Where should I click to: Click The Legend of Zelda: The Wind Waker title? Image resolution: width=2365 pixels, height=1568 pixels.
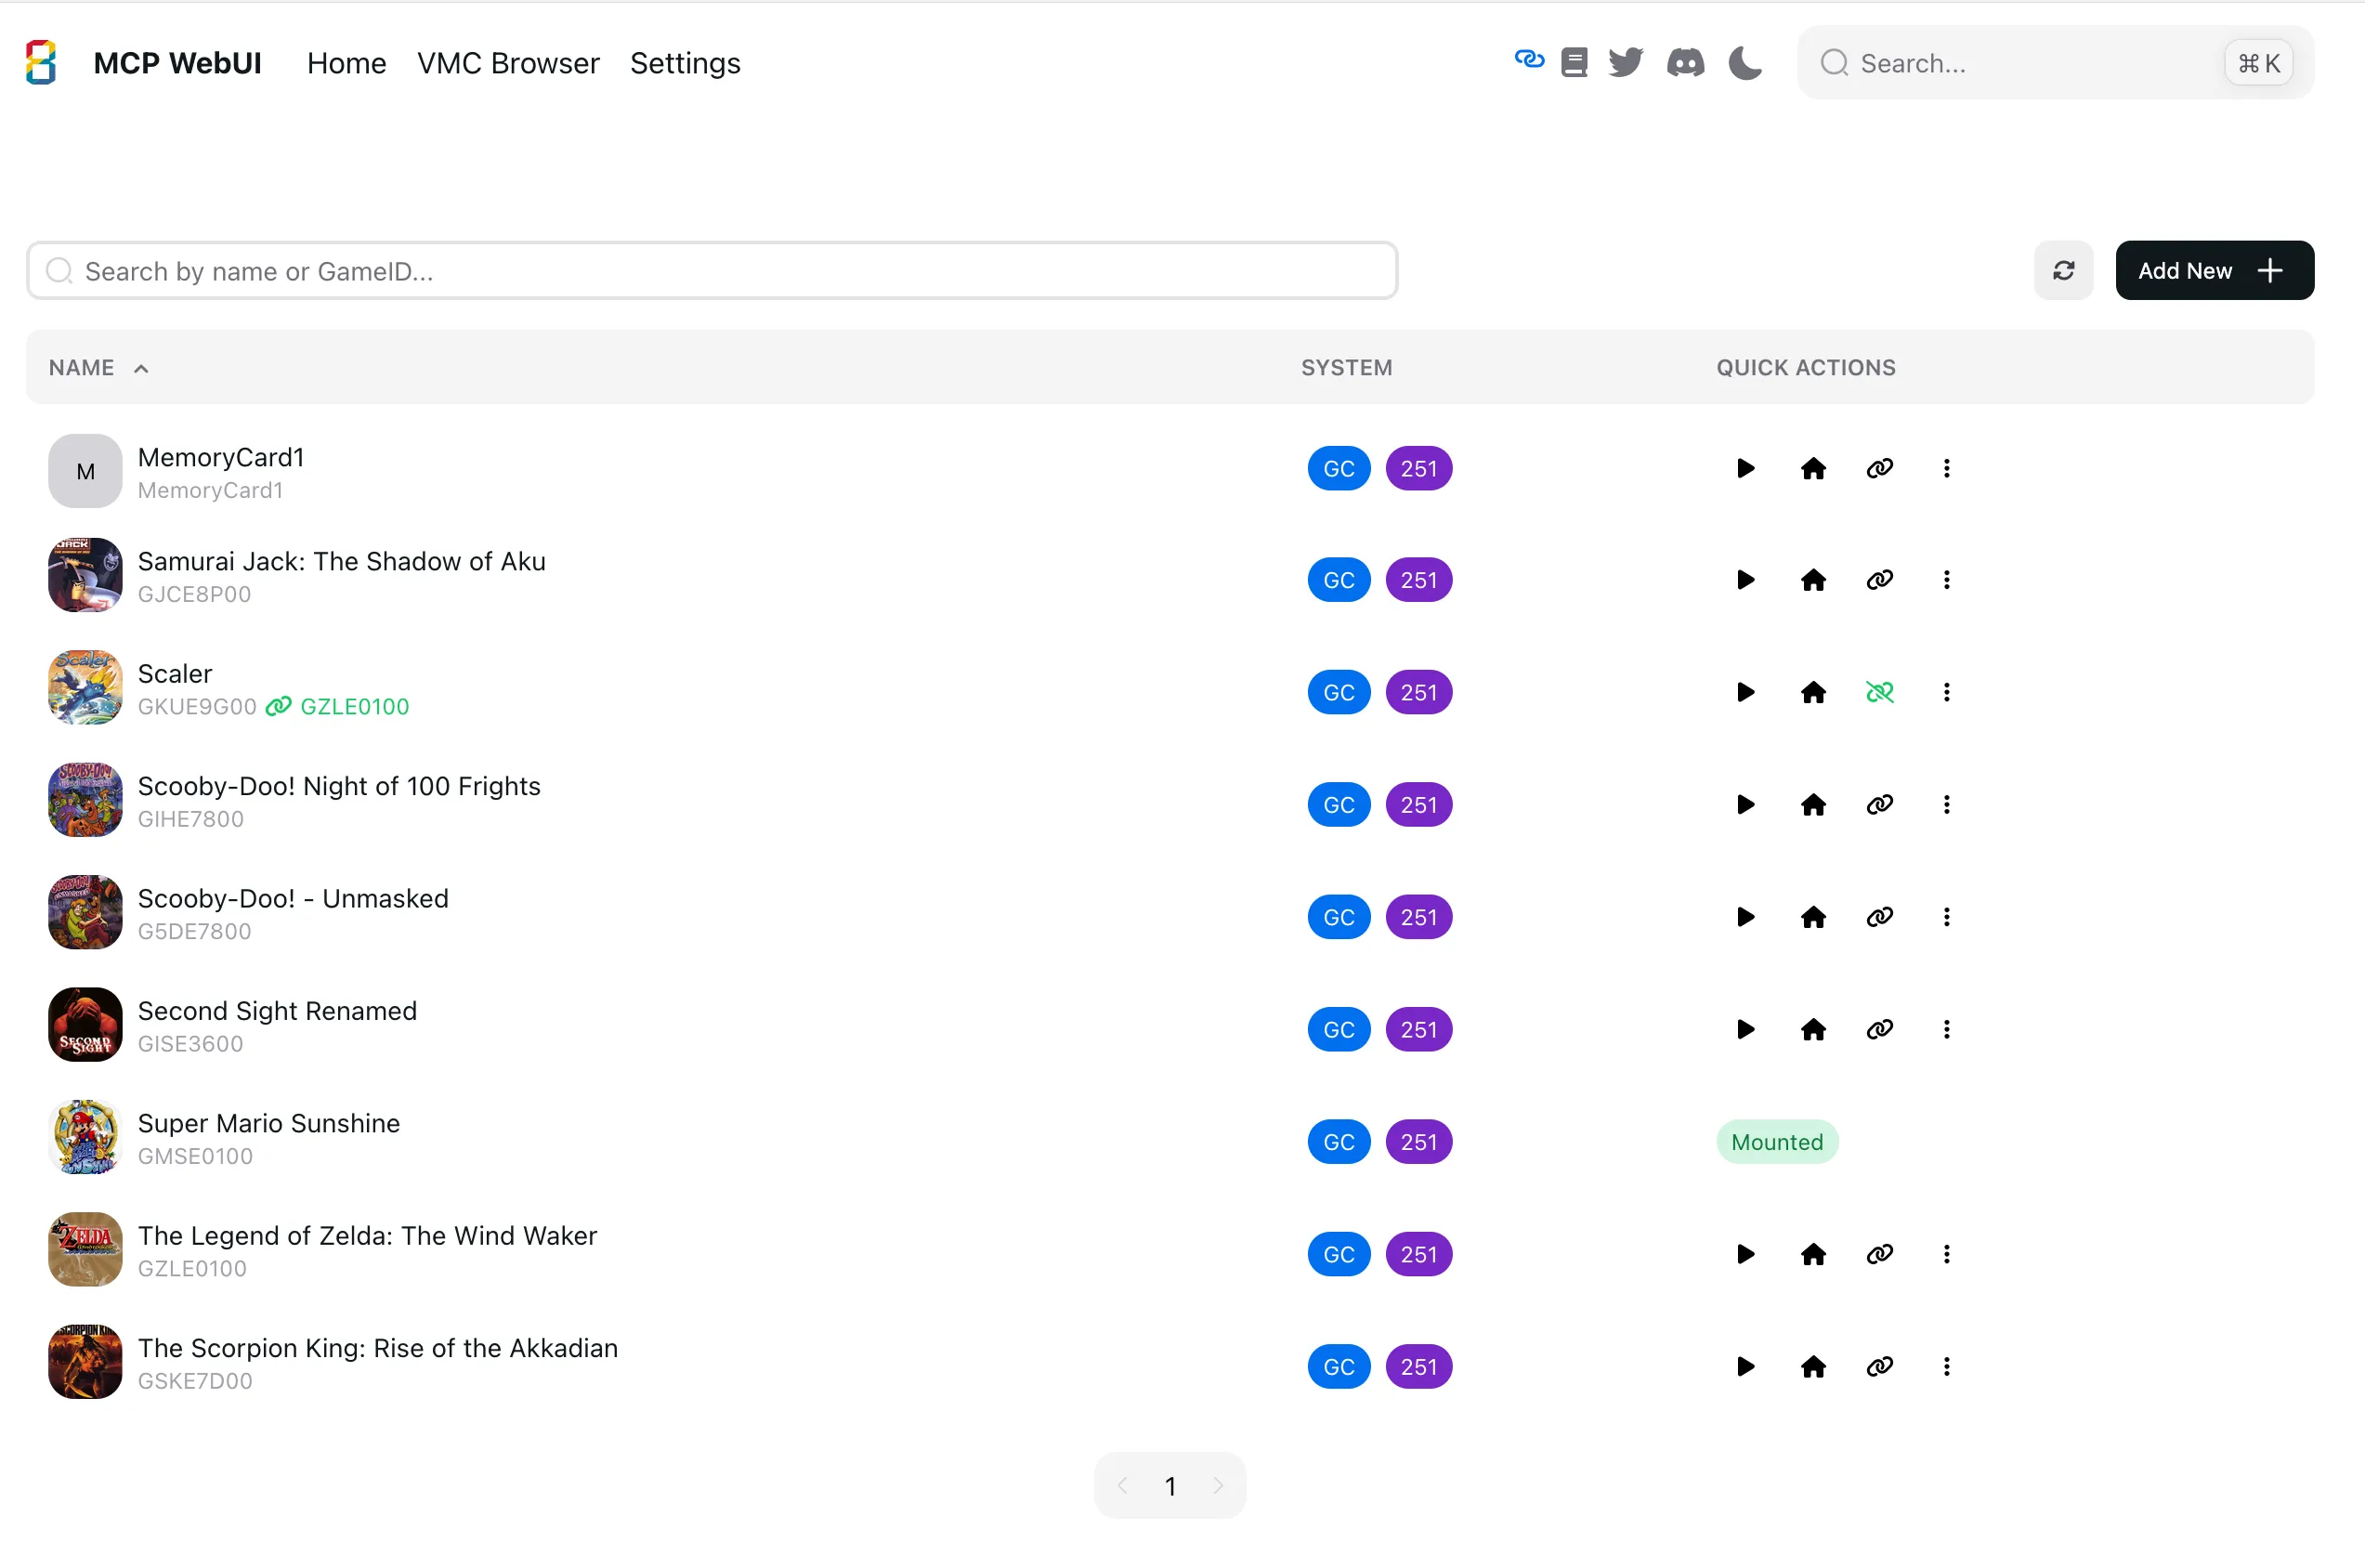click(x=367, y=1236)
